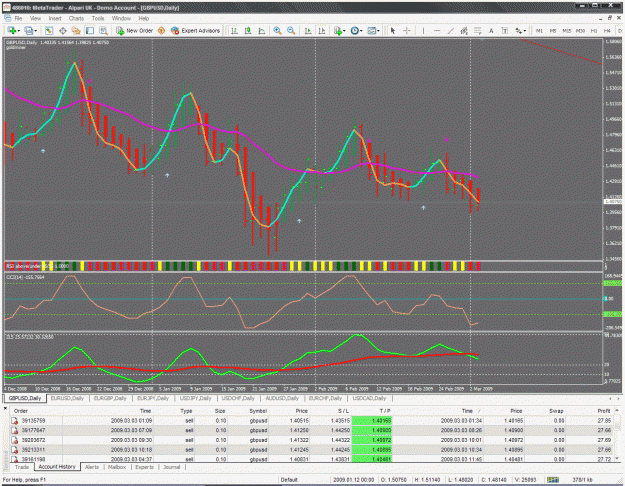
Task: Open the Help menu
Action: (143, 18)
